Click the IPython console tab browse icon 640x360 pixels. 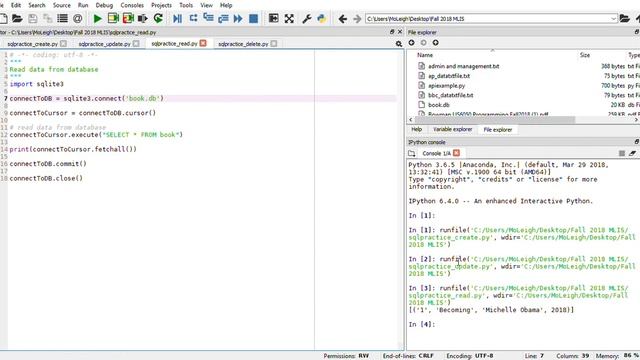(x=411, y=153)
